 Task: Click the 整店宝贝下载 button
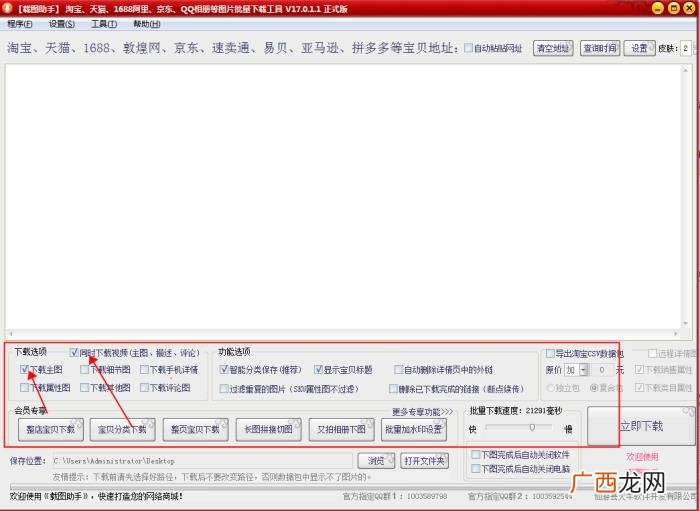coord(51,429)
